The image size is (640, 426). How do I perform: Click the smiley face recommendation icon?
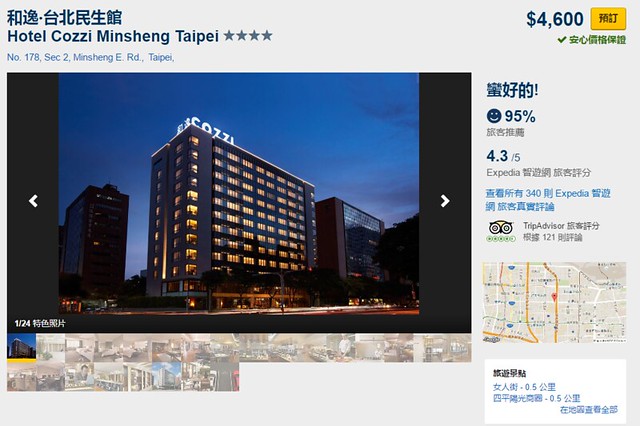[494, 116]
